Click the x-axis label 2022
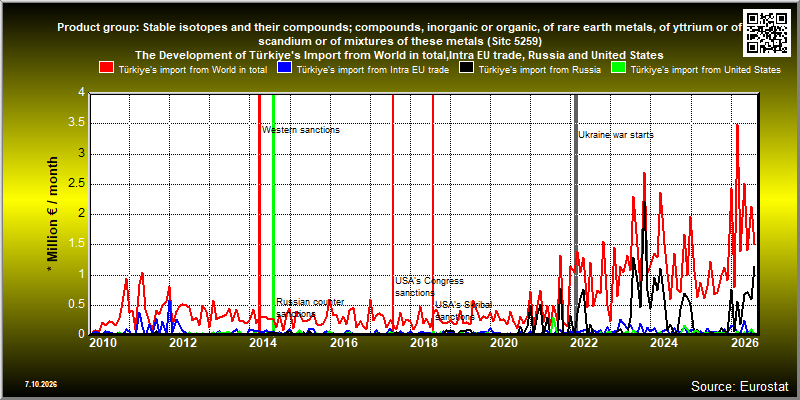800x400 pixels. coord(584,342)
